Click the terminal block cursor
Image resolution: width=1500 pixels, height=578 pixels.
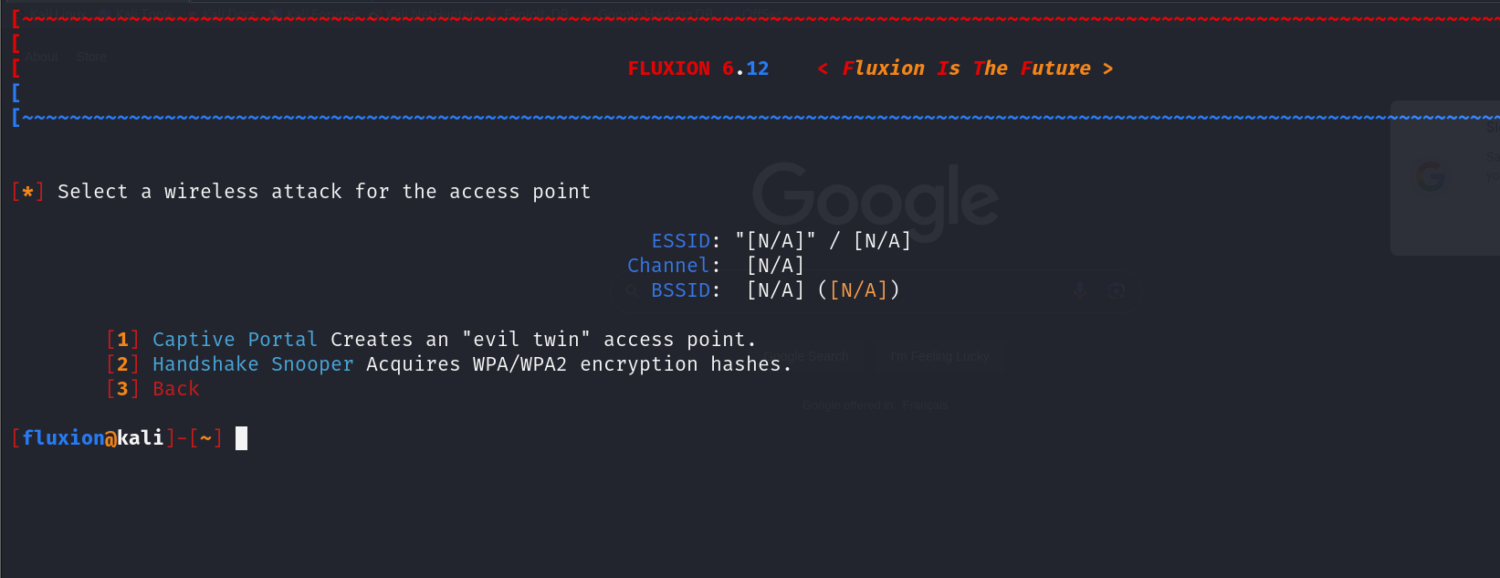click(241, 438)
